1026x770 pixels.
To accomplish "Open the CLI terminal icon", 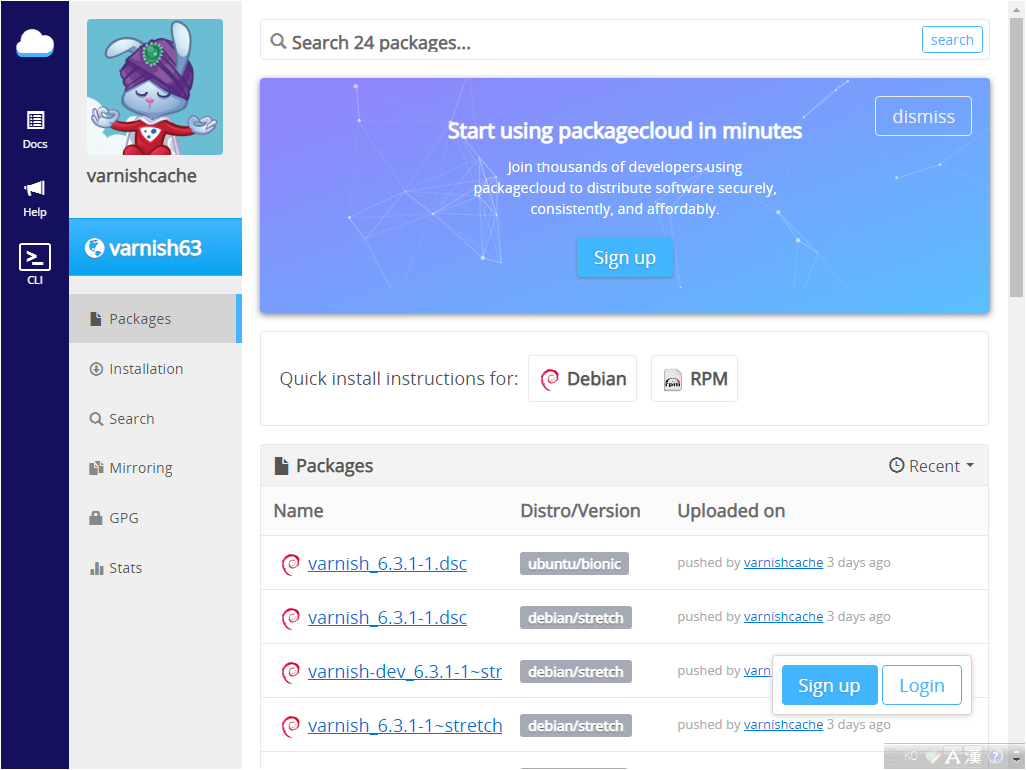I will click(x=35, y=264).
